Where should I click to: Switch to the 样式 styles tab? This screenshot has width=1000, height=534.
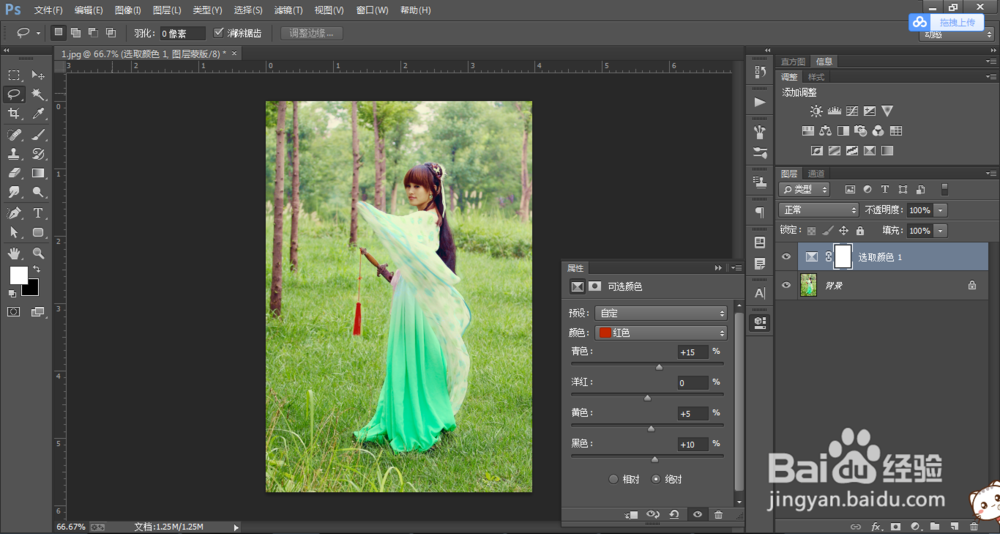(x=816, y=77)
